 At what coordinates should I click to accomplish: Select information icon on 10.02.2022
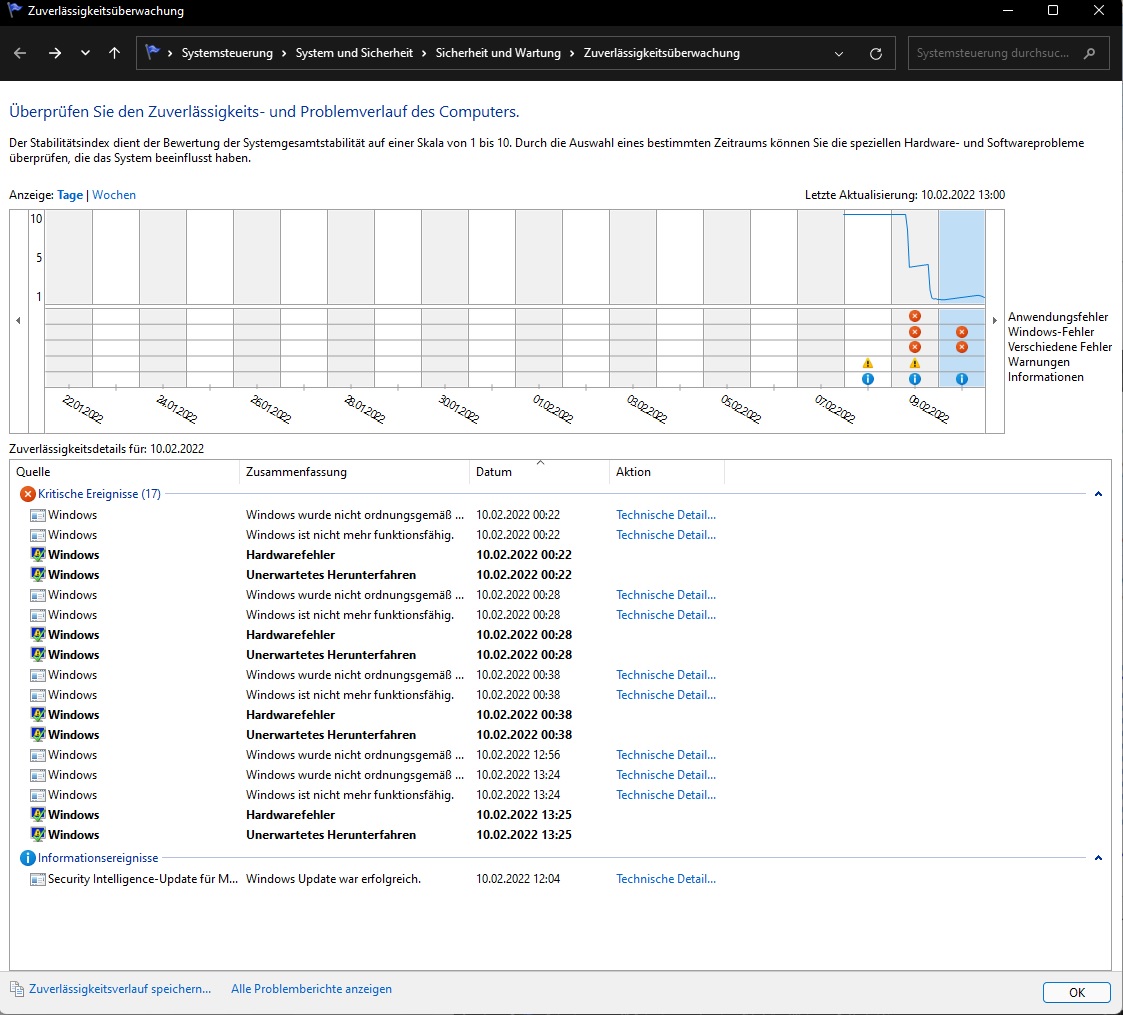pyautogui.click(x=962, y=379)
